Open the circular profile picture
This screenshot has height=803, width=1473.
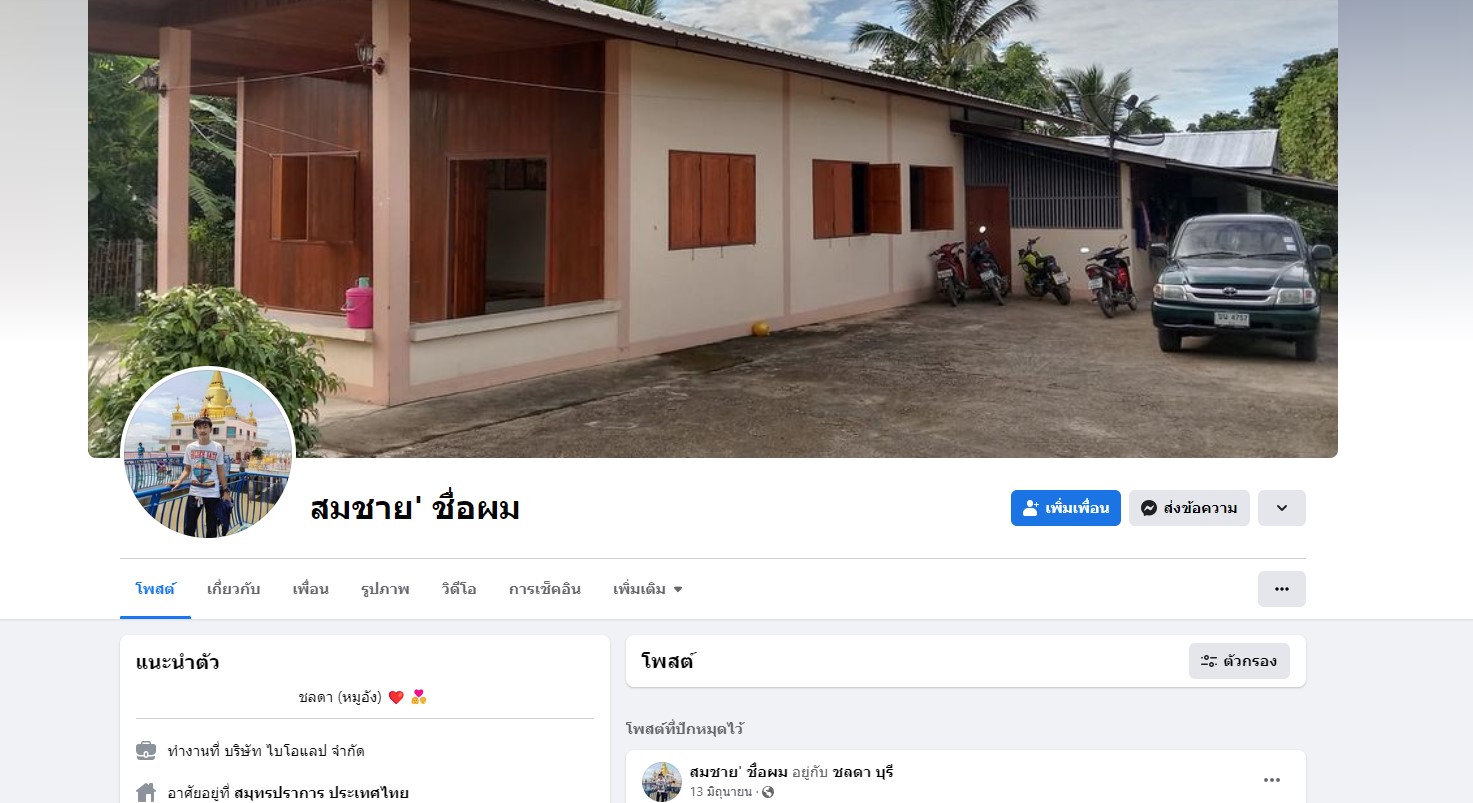coord(208,453)
